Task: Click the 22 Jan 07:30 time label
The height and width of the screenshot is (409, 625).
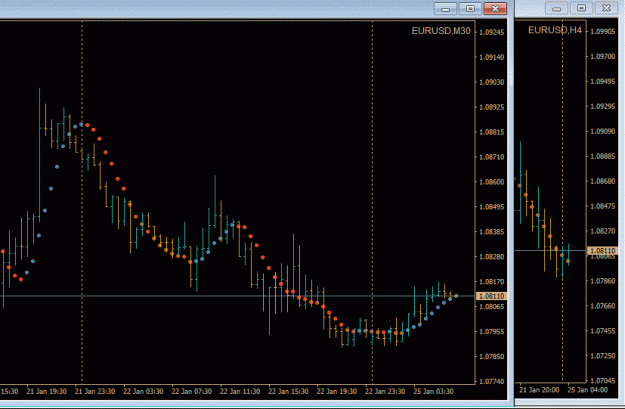Action: (x=191, y=391)
